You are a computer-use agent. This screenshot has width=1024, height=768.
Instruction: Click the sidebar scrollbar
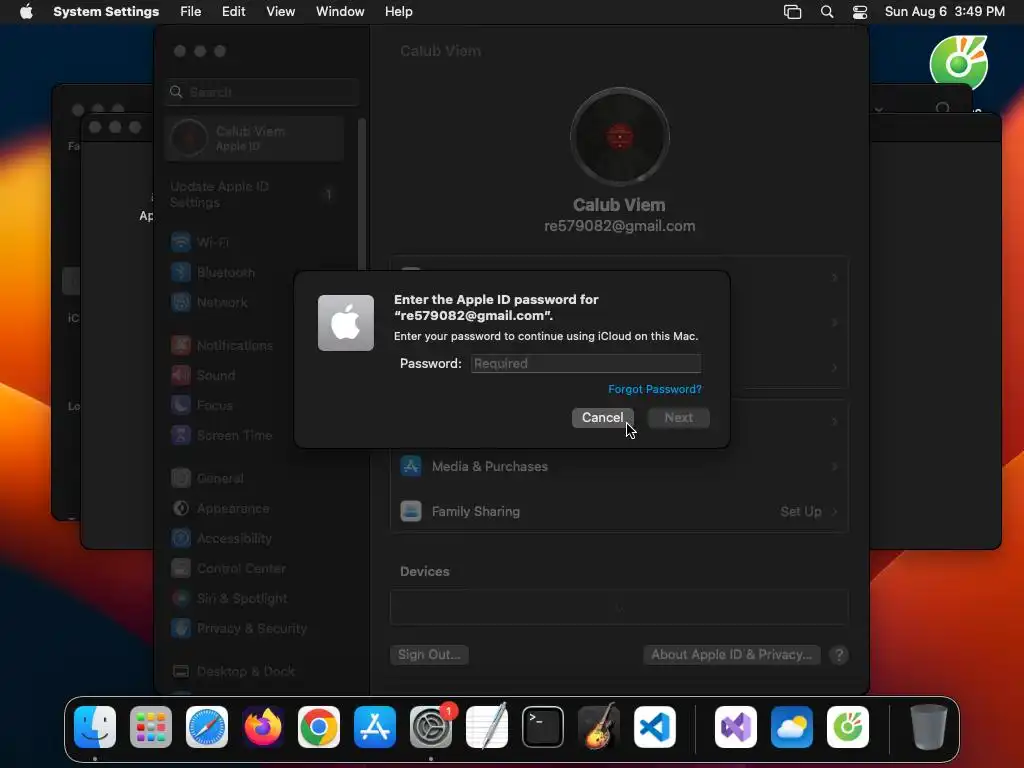tap(361, 196)
